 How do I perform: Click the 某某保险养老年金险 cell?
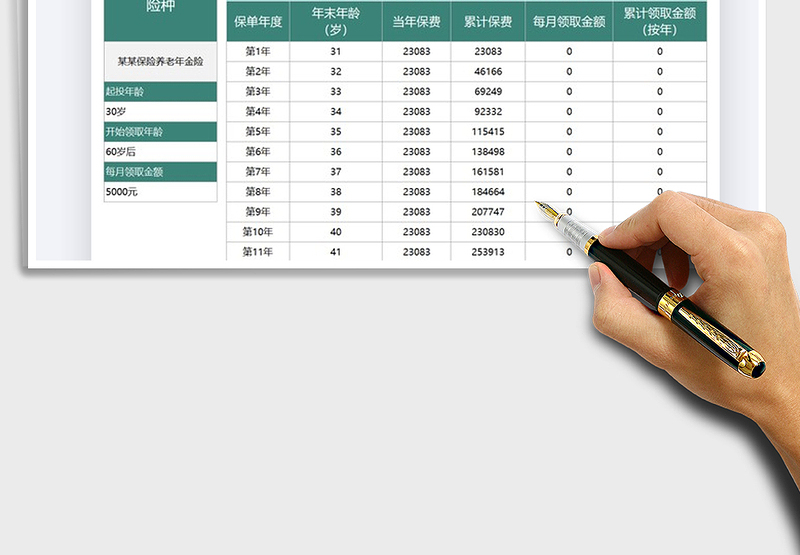(x=161, y=62)
